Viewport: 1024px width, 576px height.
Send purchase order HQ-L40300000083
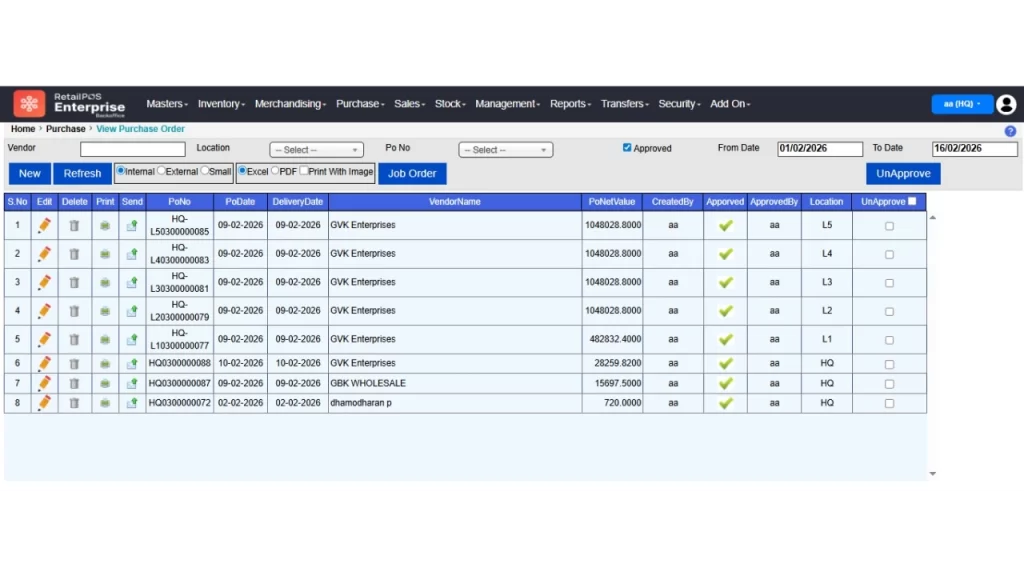(132, 254)
